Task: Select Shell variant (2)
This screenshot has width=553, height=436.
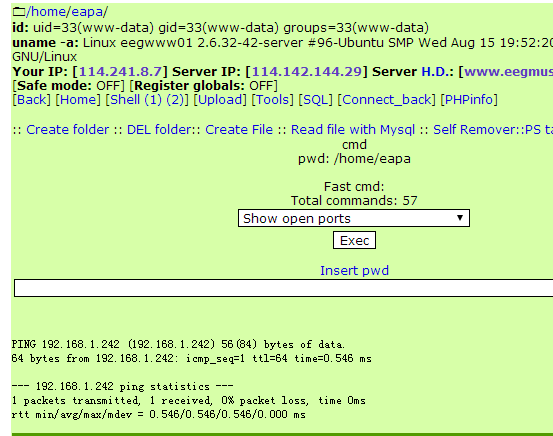Action: pyautogui.click(x=175, y=100)
